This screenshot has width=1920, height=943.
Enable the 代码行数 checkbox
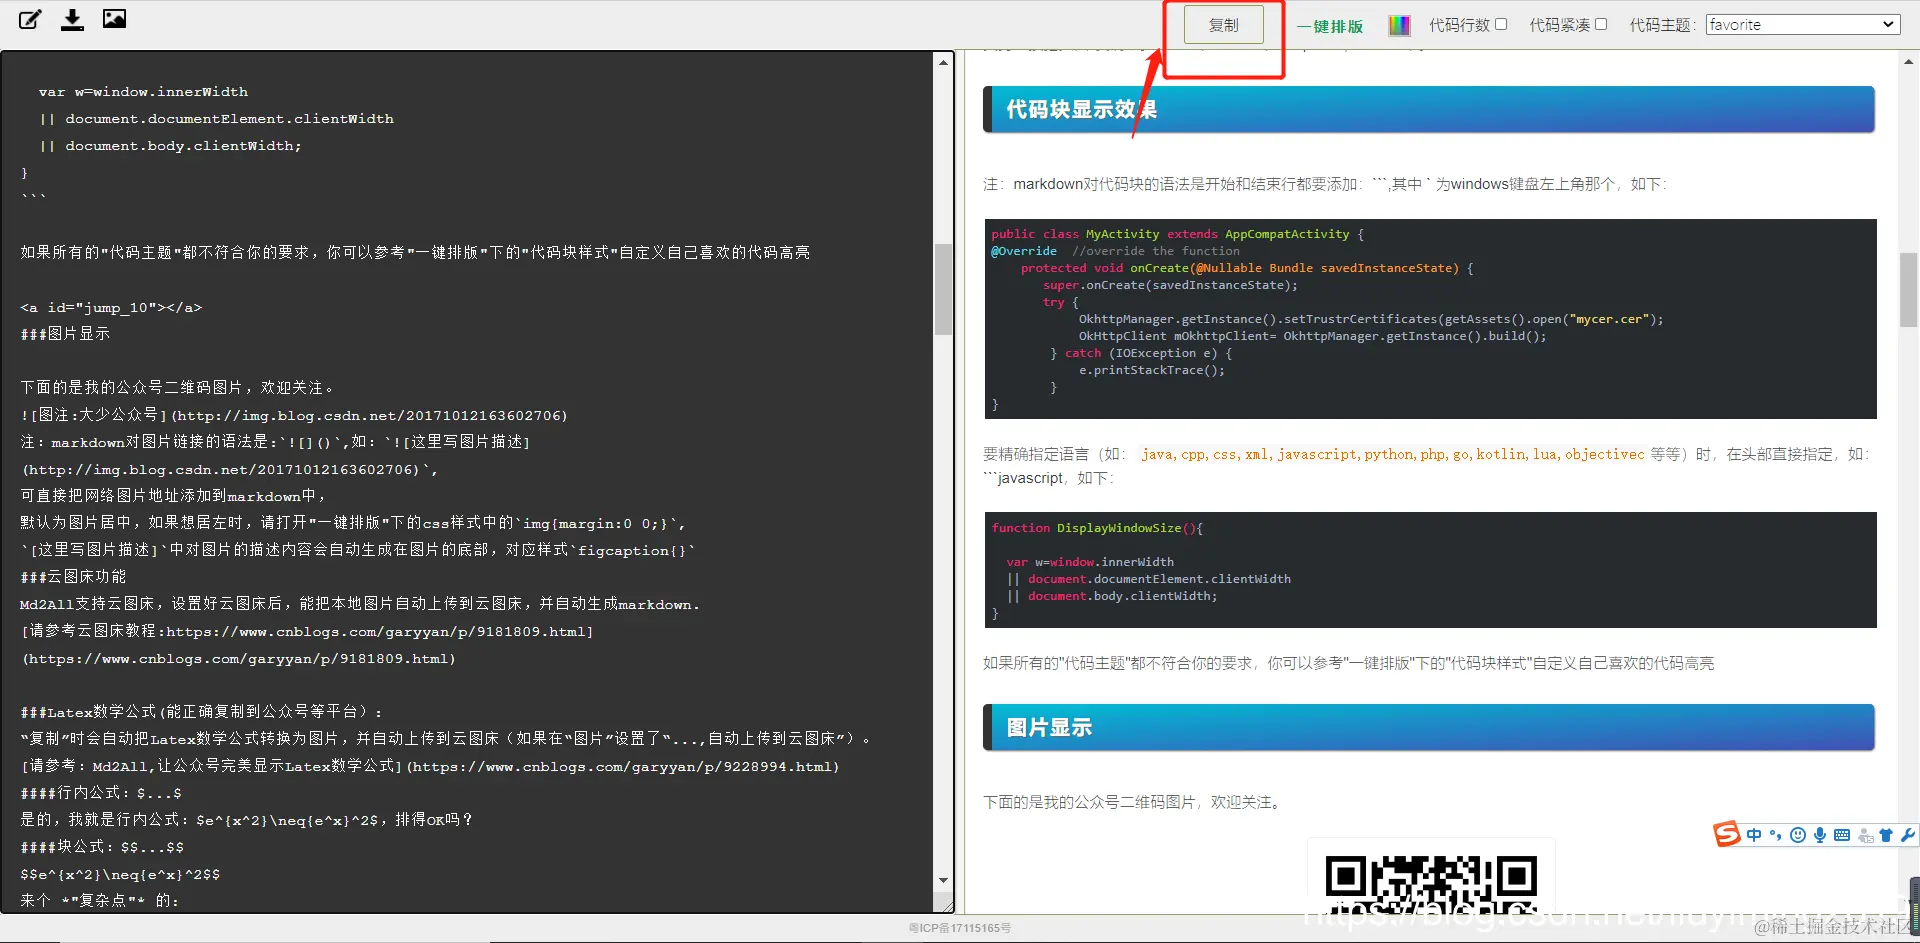(x=1502, y=24)
